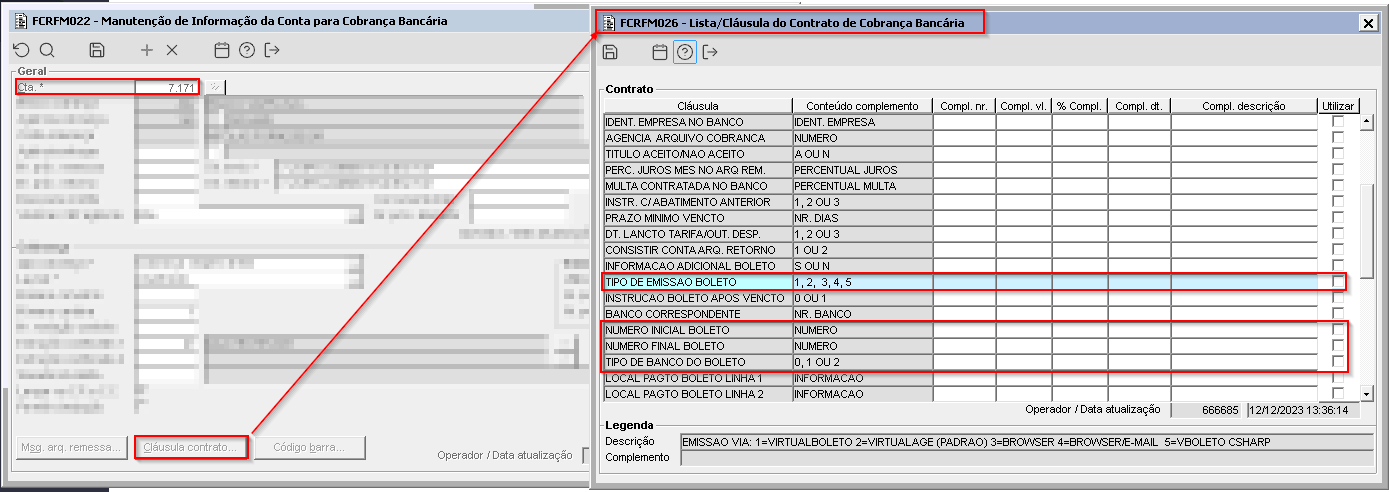Open the calendar icon in FCRFM022 toolbar
This screenshot has width=1389, height=492.
tap(222, 50)
